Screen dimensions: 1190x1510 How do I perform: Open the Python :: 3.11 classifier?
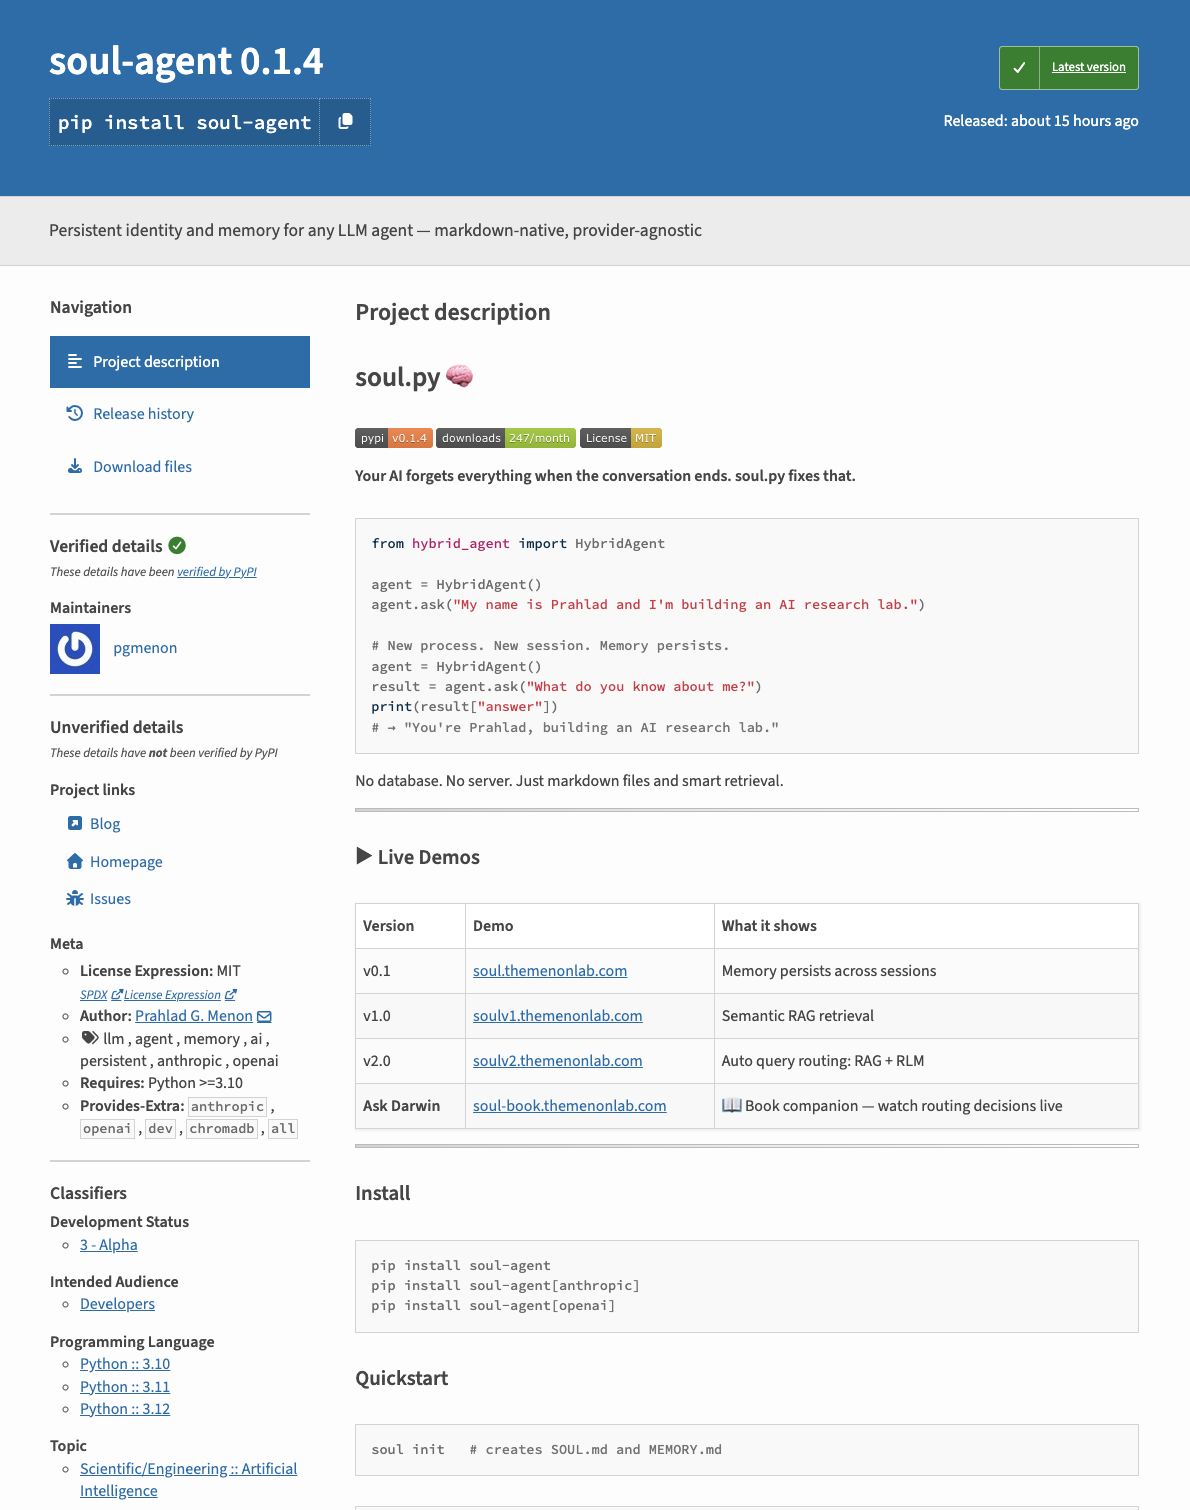click(125, 1387)
